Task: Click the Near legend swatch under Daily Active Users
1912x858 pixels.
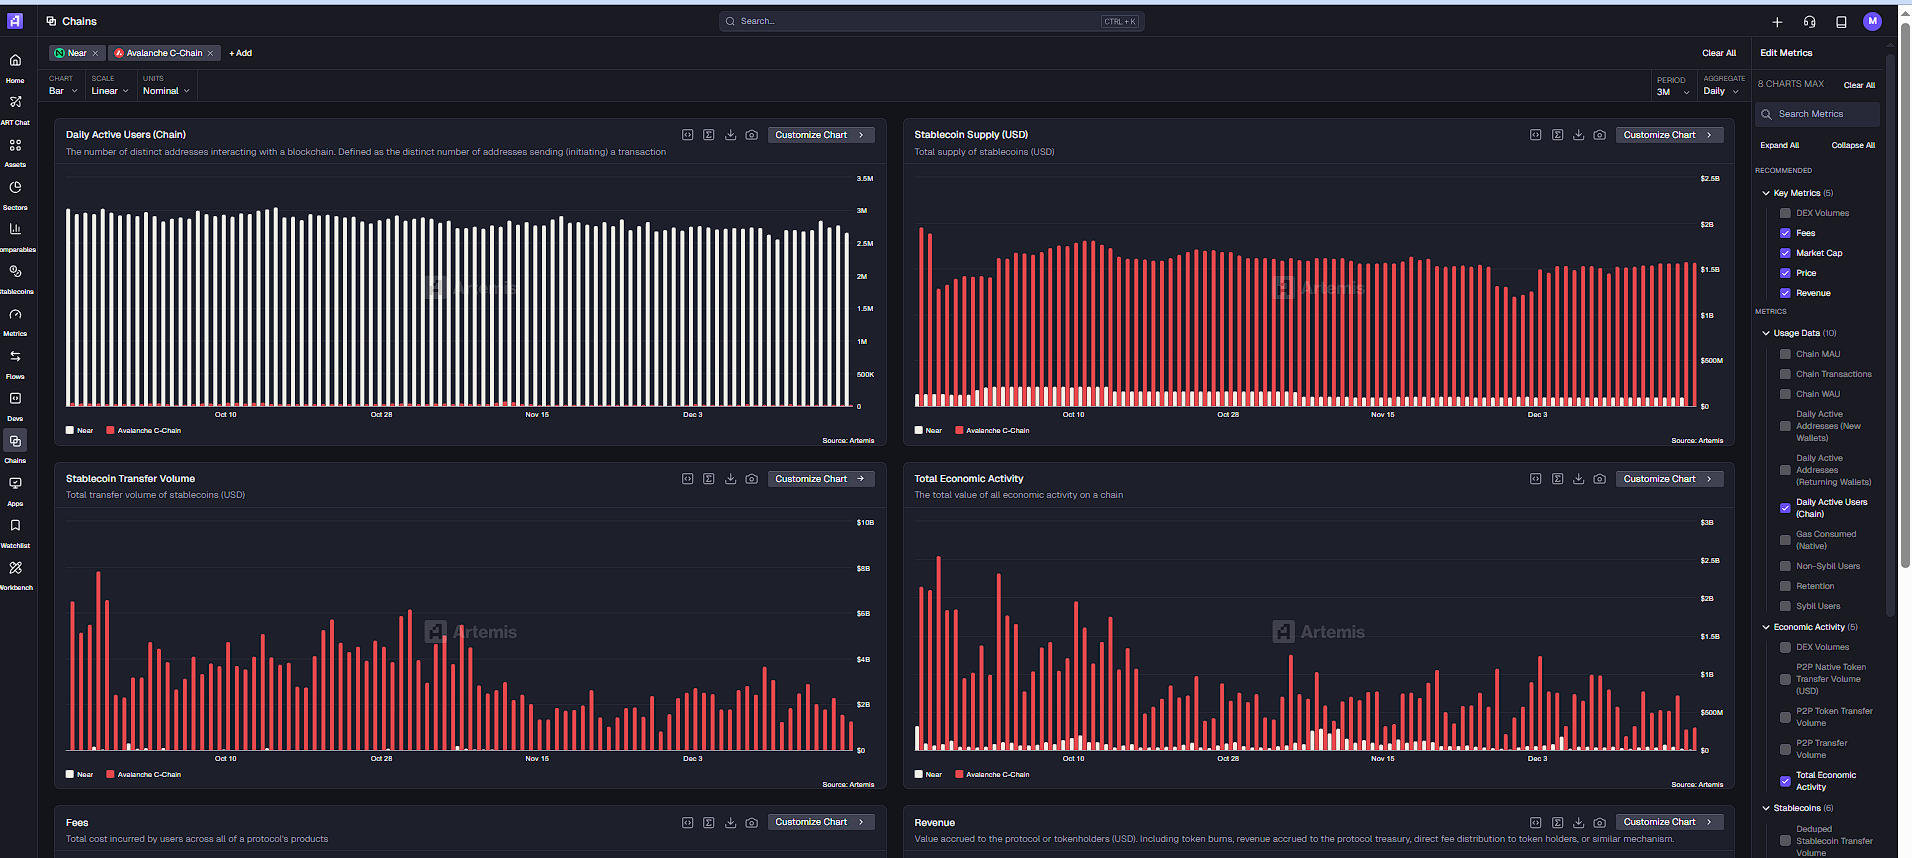Action: pyautogui.click(x=70, y=430)
